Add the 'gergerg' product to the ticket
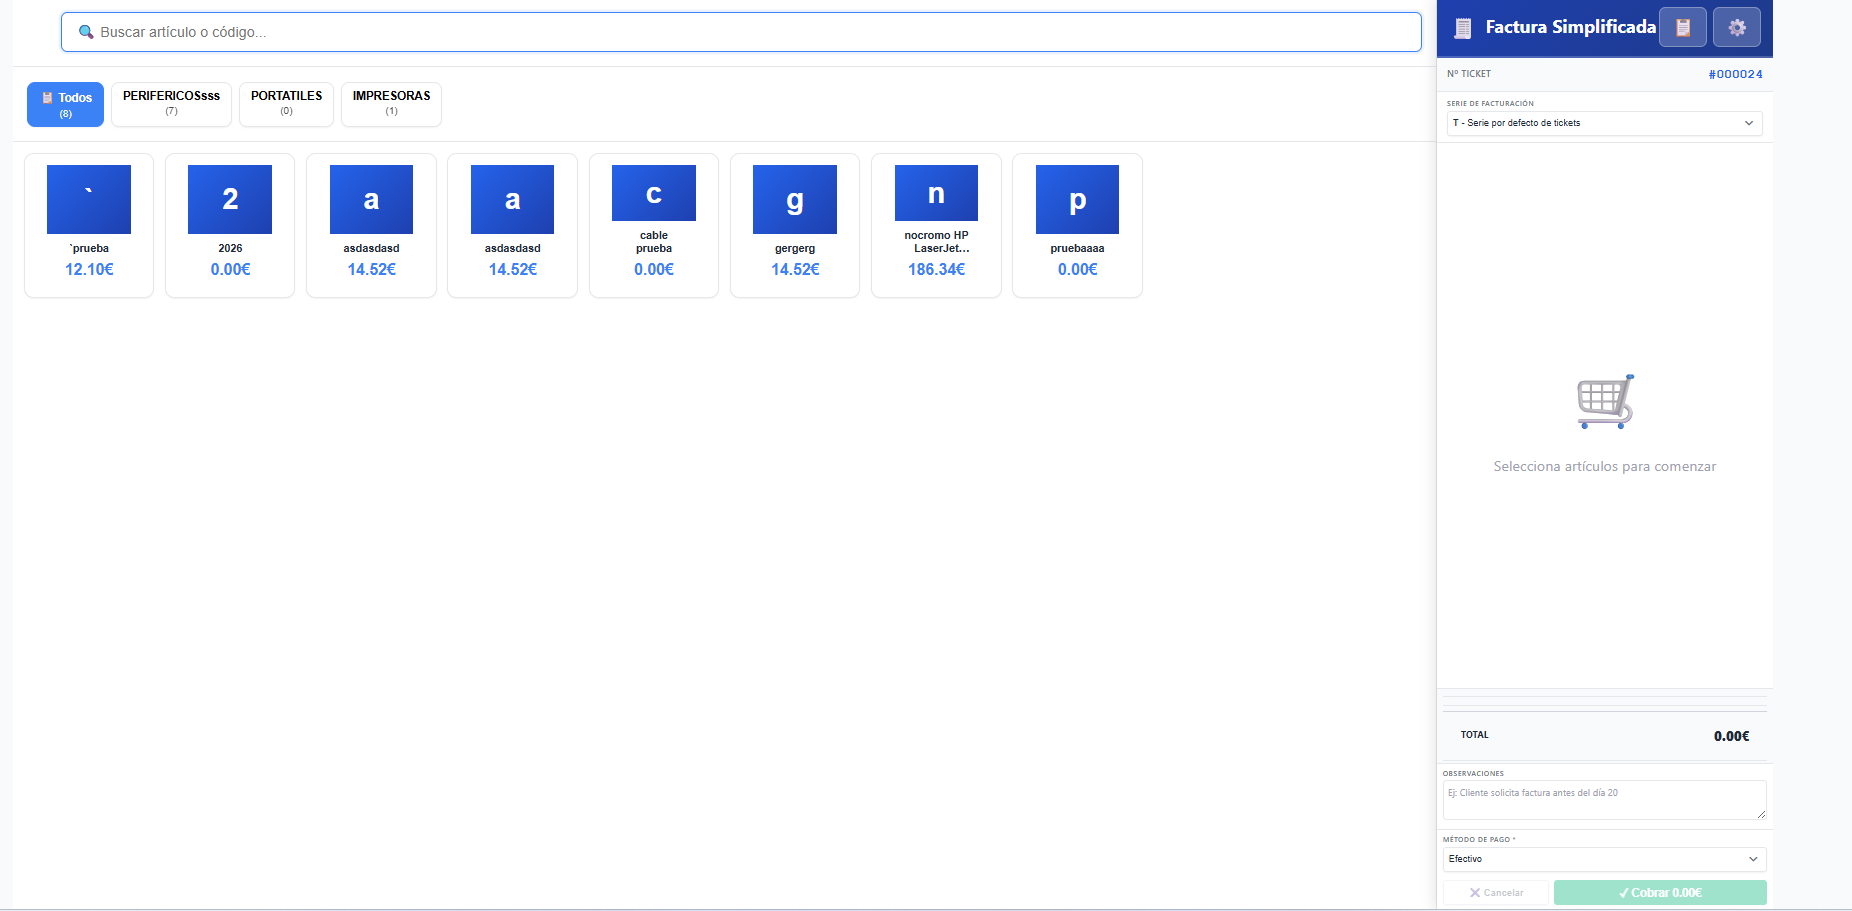 tap(795, 225)
